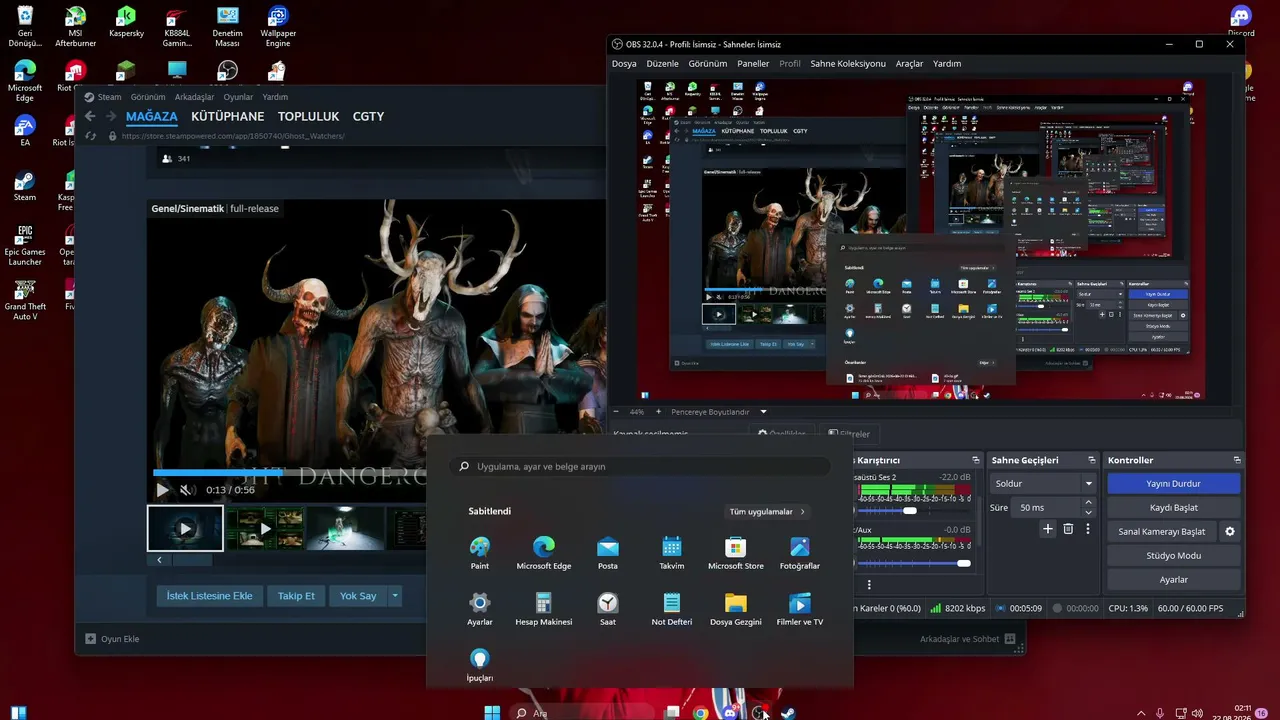The image size is (1280, 720).
Task: Switch to KÜTÜPHANE tab in Steam
Action: click(228, 116)
